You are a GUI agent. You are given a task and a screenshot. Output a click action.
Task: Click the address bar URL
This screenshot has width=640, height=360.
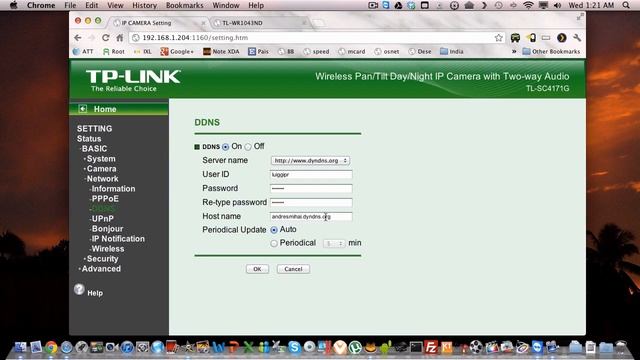pyautogui.click(x=195, y=38)
